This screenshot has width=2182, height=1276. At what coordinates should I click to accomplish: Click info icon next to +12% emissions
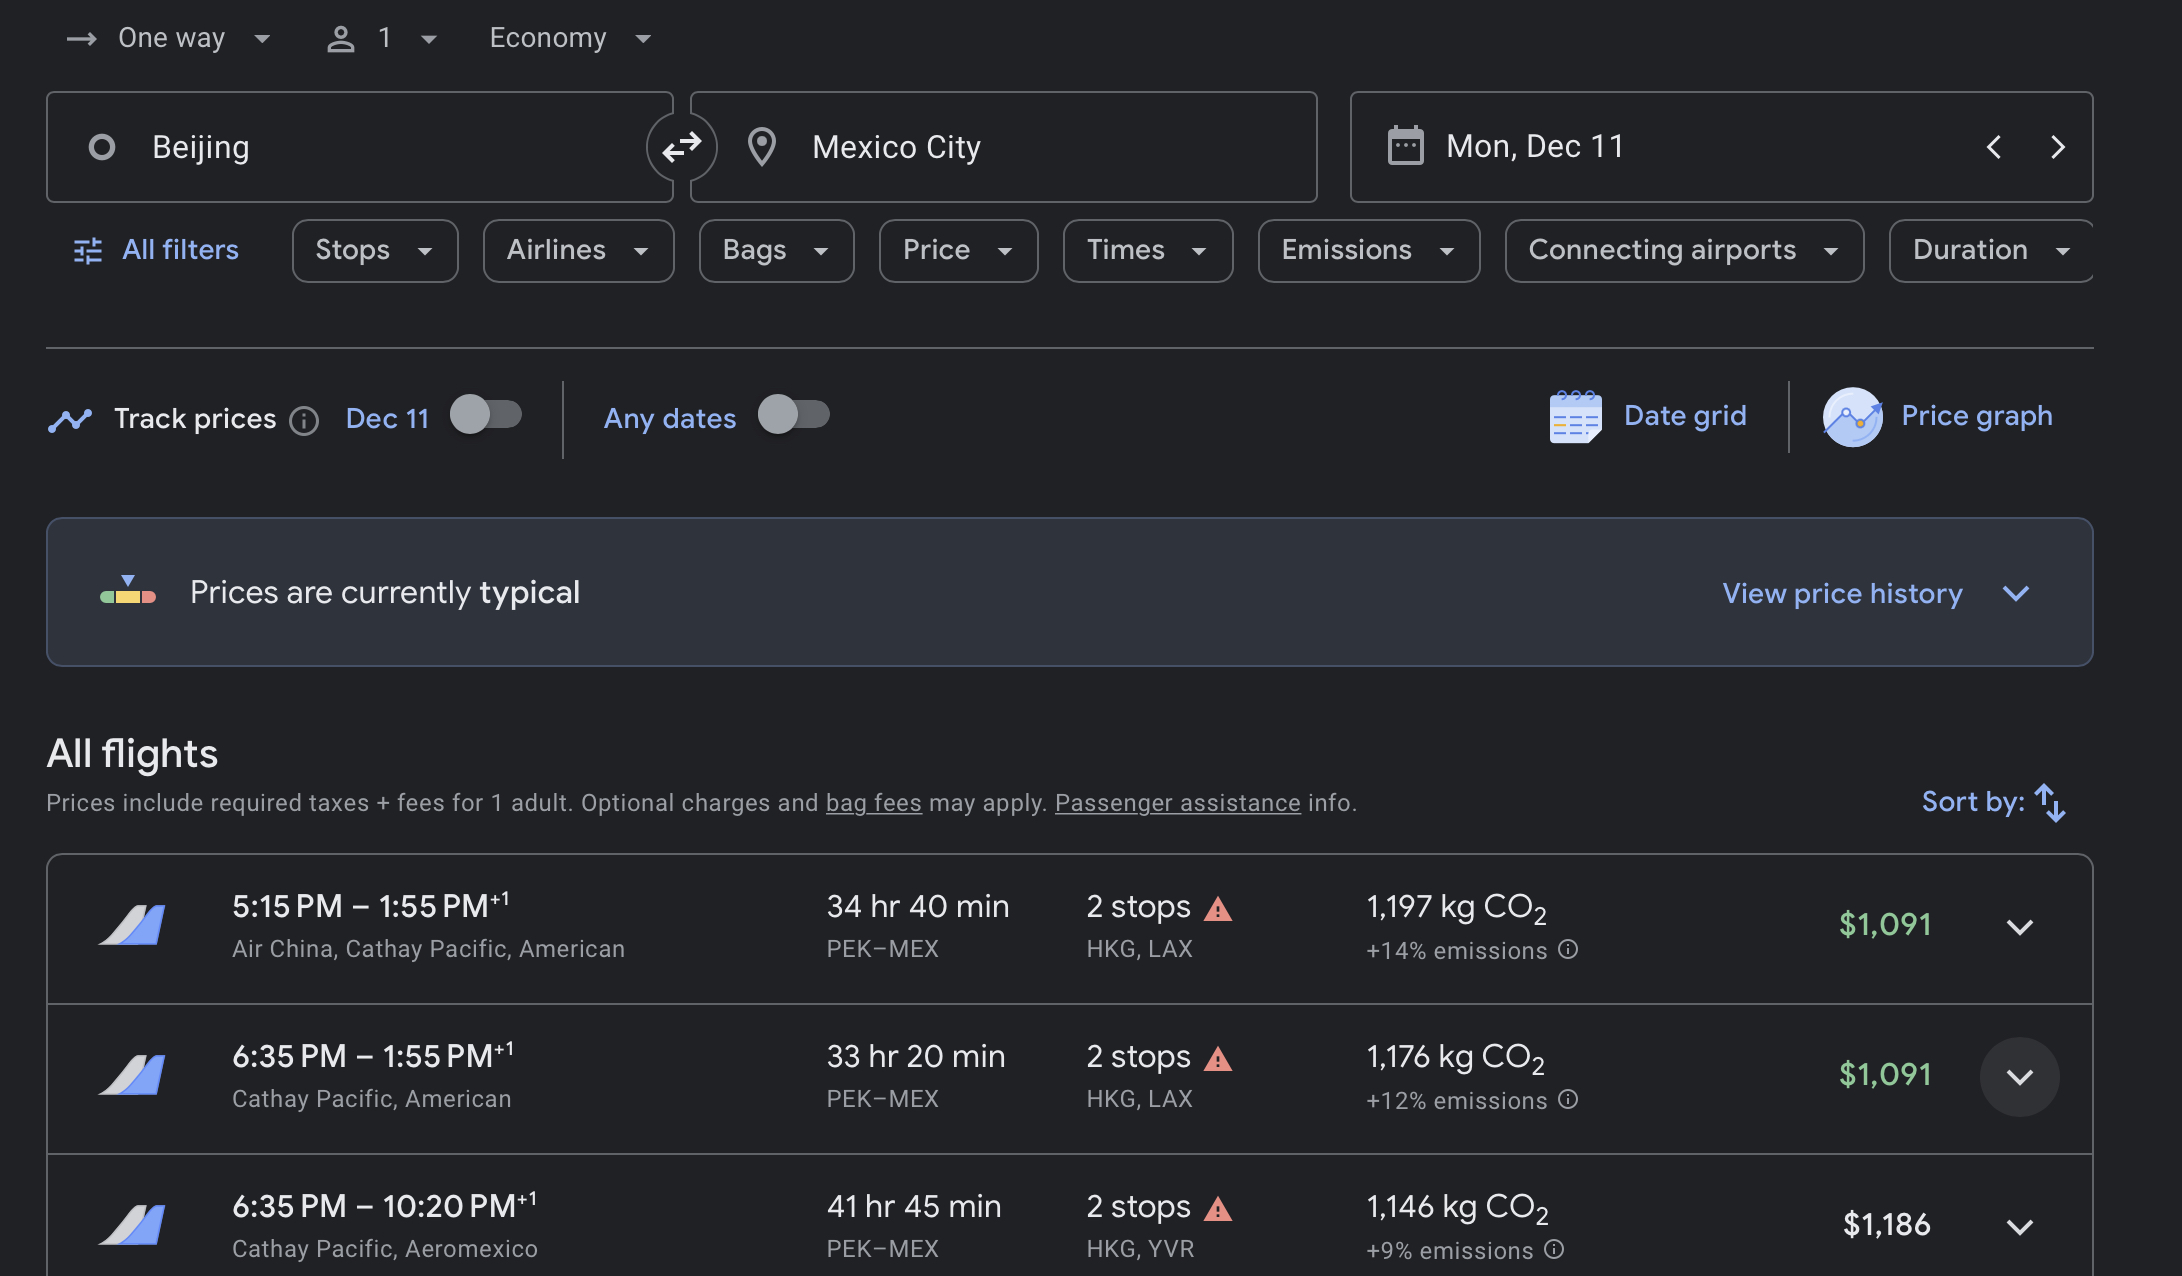[1568, 1099]
